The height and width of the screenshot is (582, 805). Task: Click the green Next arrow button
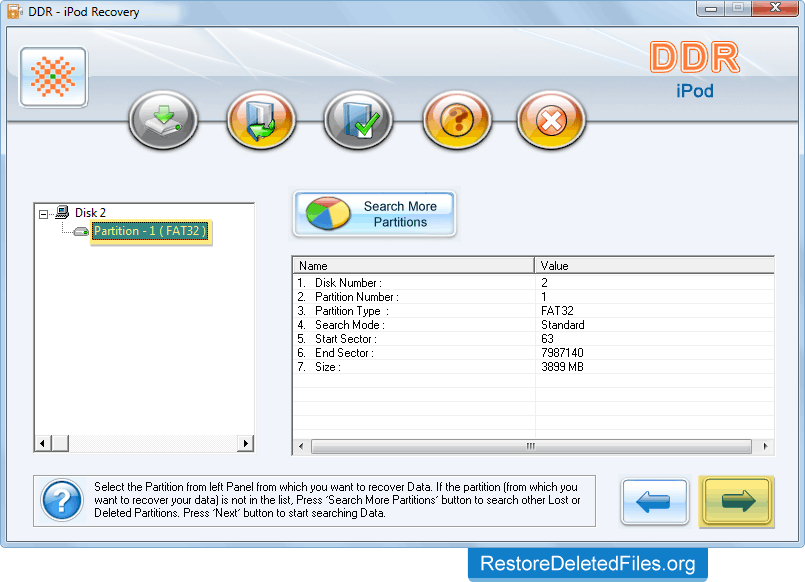[x=737, y=502]
